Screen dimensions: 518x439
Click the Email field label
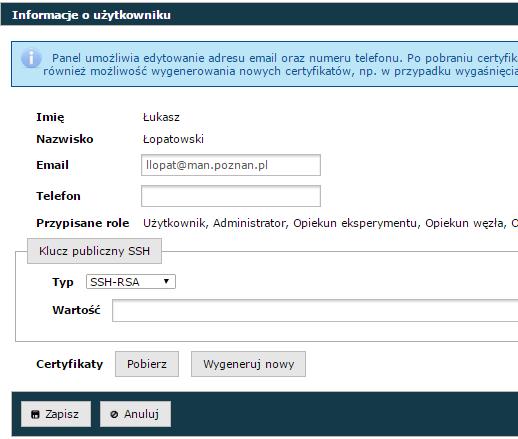point(52,165)
